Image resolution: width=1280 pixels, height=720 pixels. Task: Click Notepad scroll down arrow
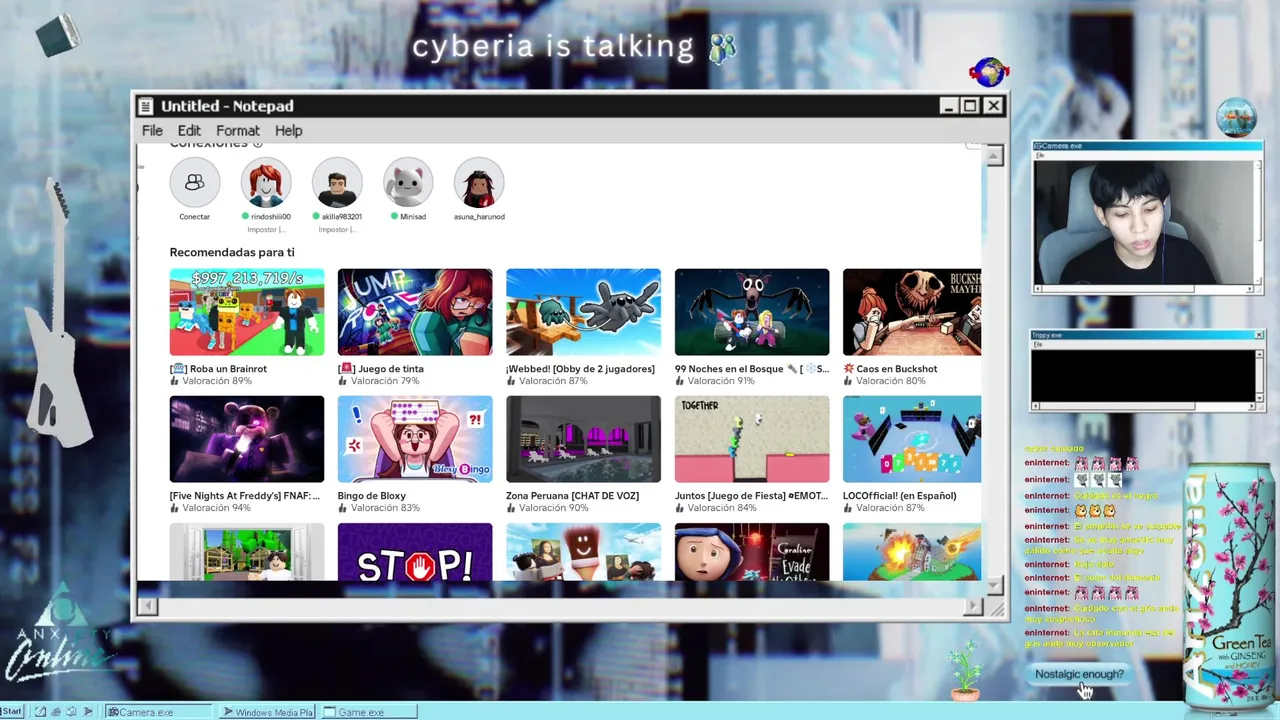[x=994, y=586]
